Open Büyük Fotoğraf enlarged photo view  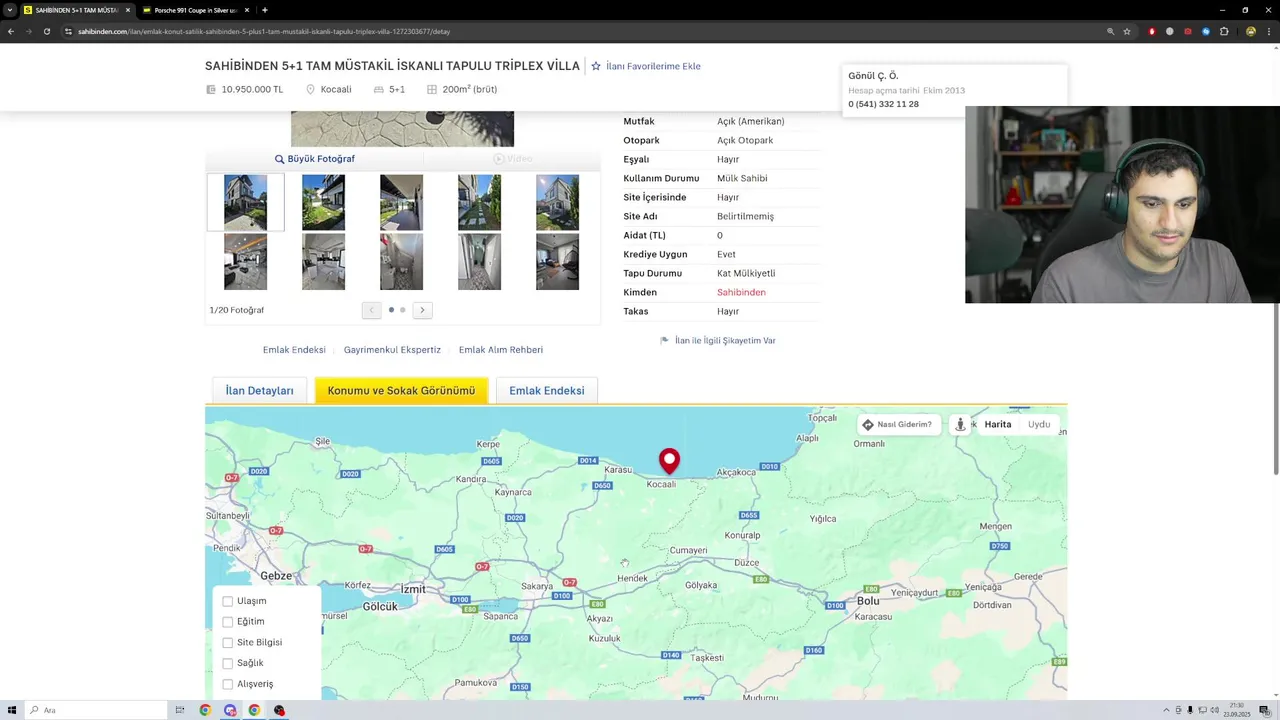tap(314, 159)
